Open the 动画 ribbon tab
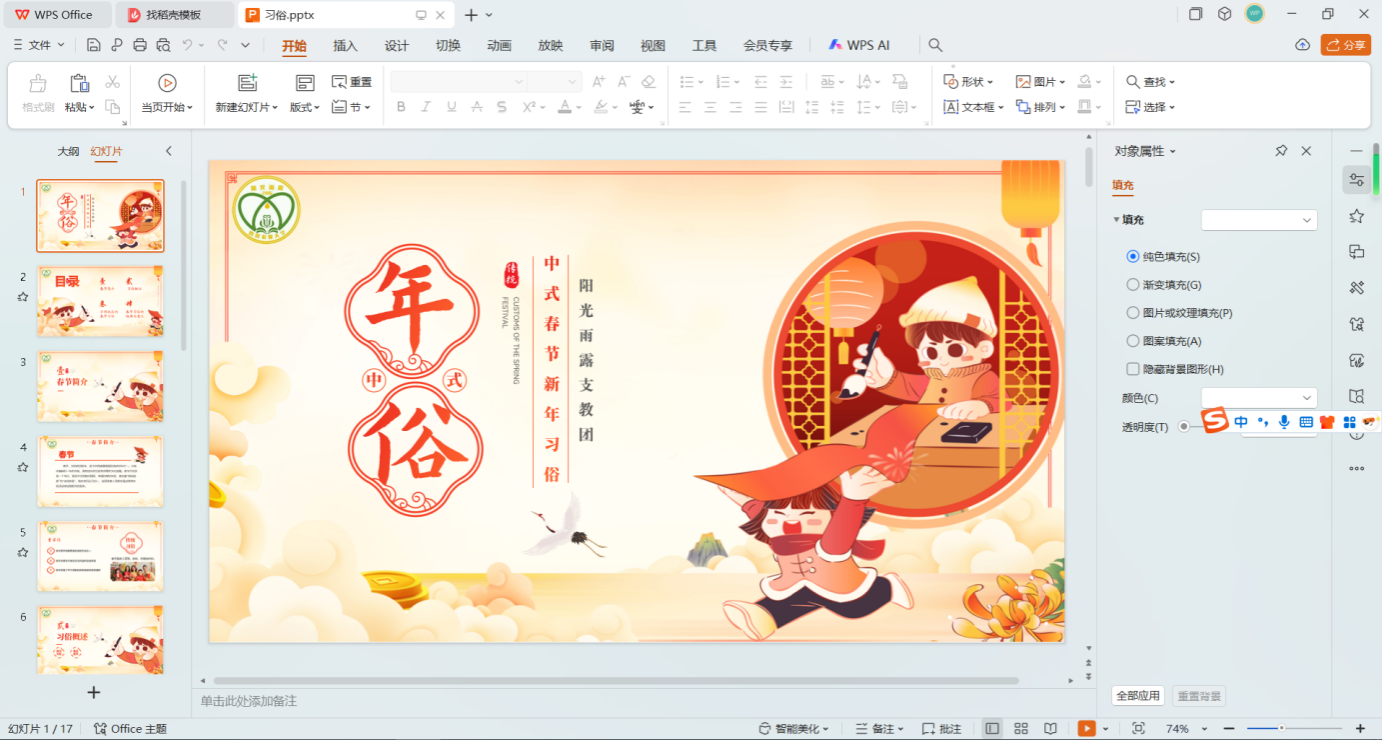The height and width of the screenshot is (740, 1382). click(x=499, y=45)
